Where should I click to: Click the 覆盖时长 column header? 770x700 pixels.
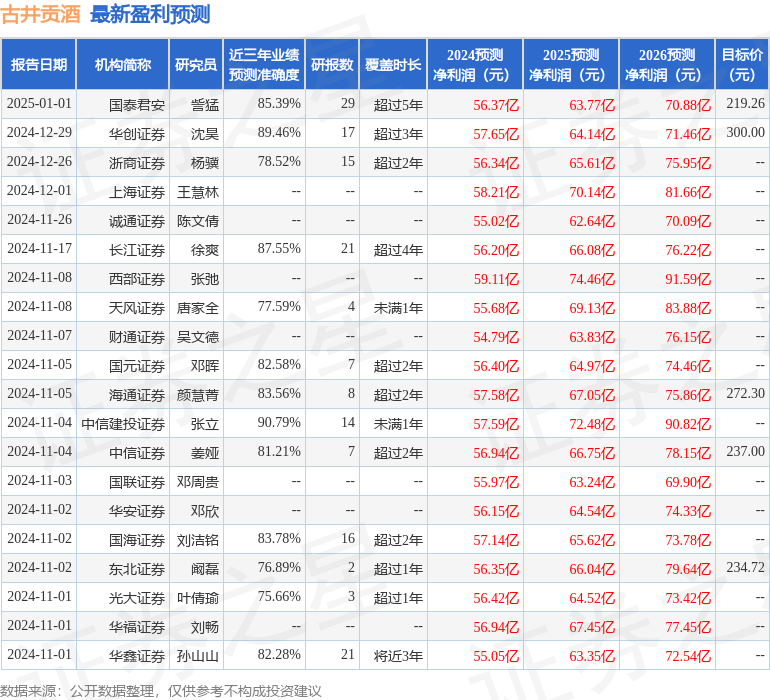393,64
